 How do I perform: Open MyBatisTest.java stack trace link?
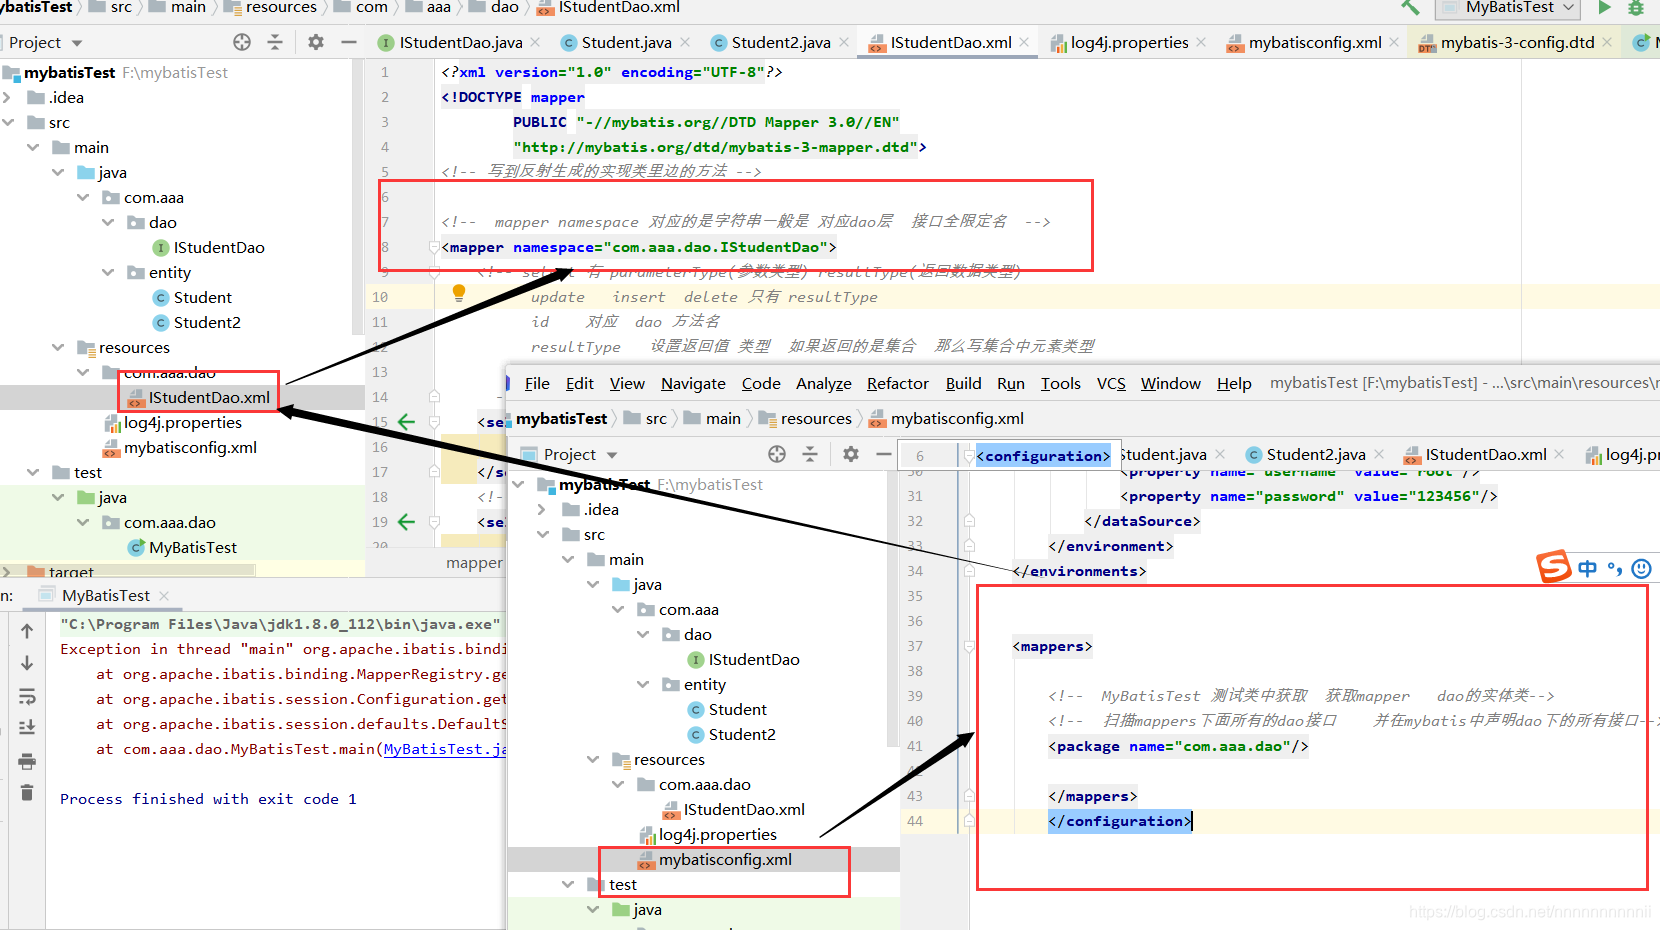445,749
